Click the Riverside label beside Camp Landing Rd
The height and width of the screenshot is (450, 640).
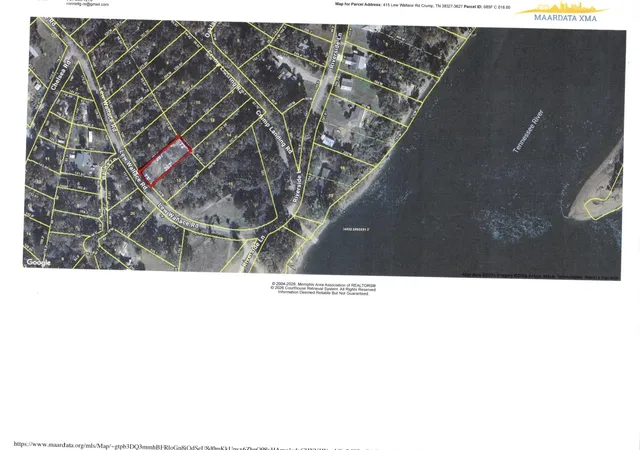point(299,188)
